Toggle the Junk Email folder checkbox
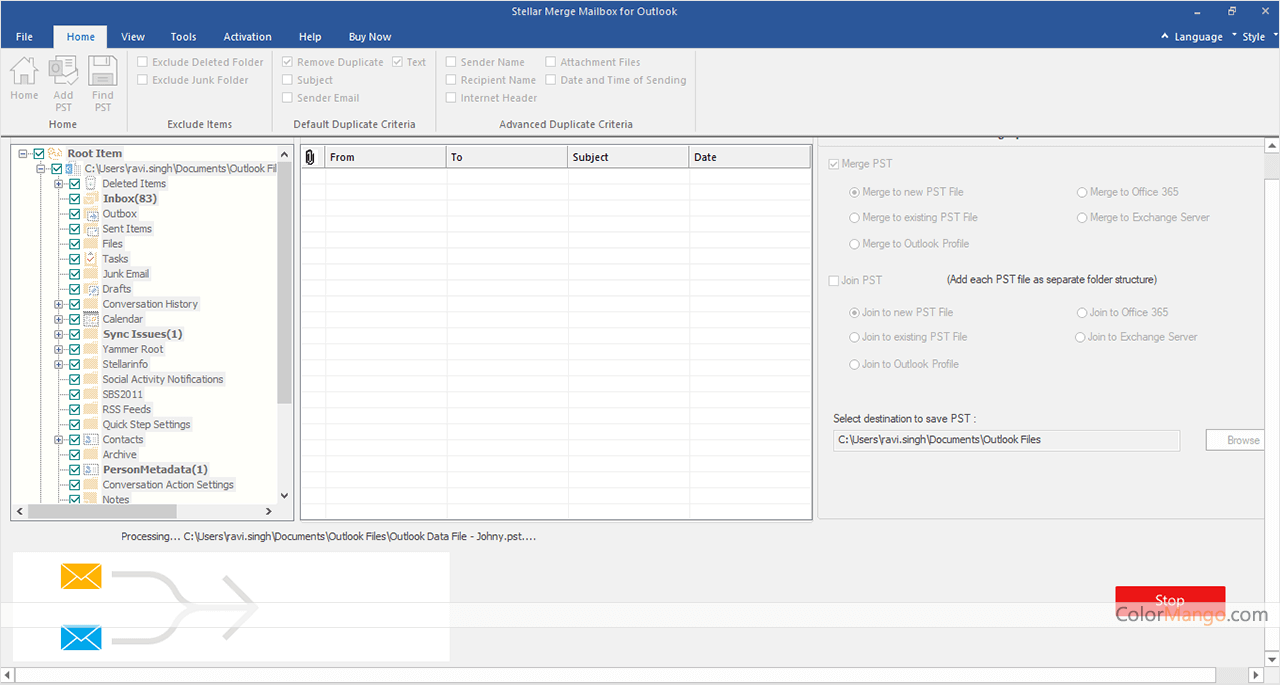This screenshot has width=1280, height=685. point(75,274)
